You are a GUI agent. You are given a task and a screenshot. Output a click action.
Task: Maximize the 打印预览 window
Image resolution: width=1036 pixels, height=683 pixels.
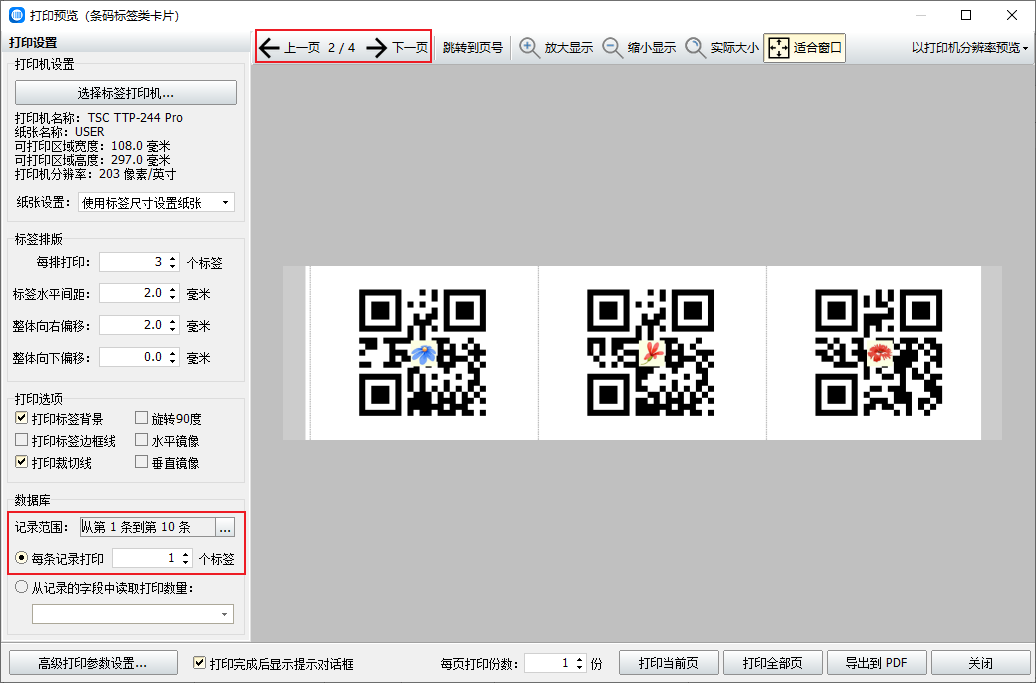pos(966,15)
